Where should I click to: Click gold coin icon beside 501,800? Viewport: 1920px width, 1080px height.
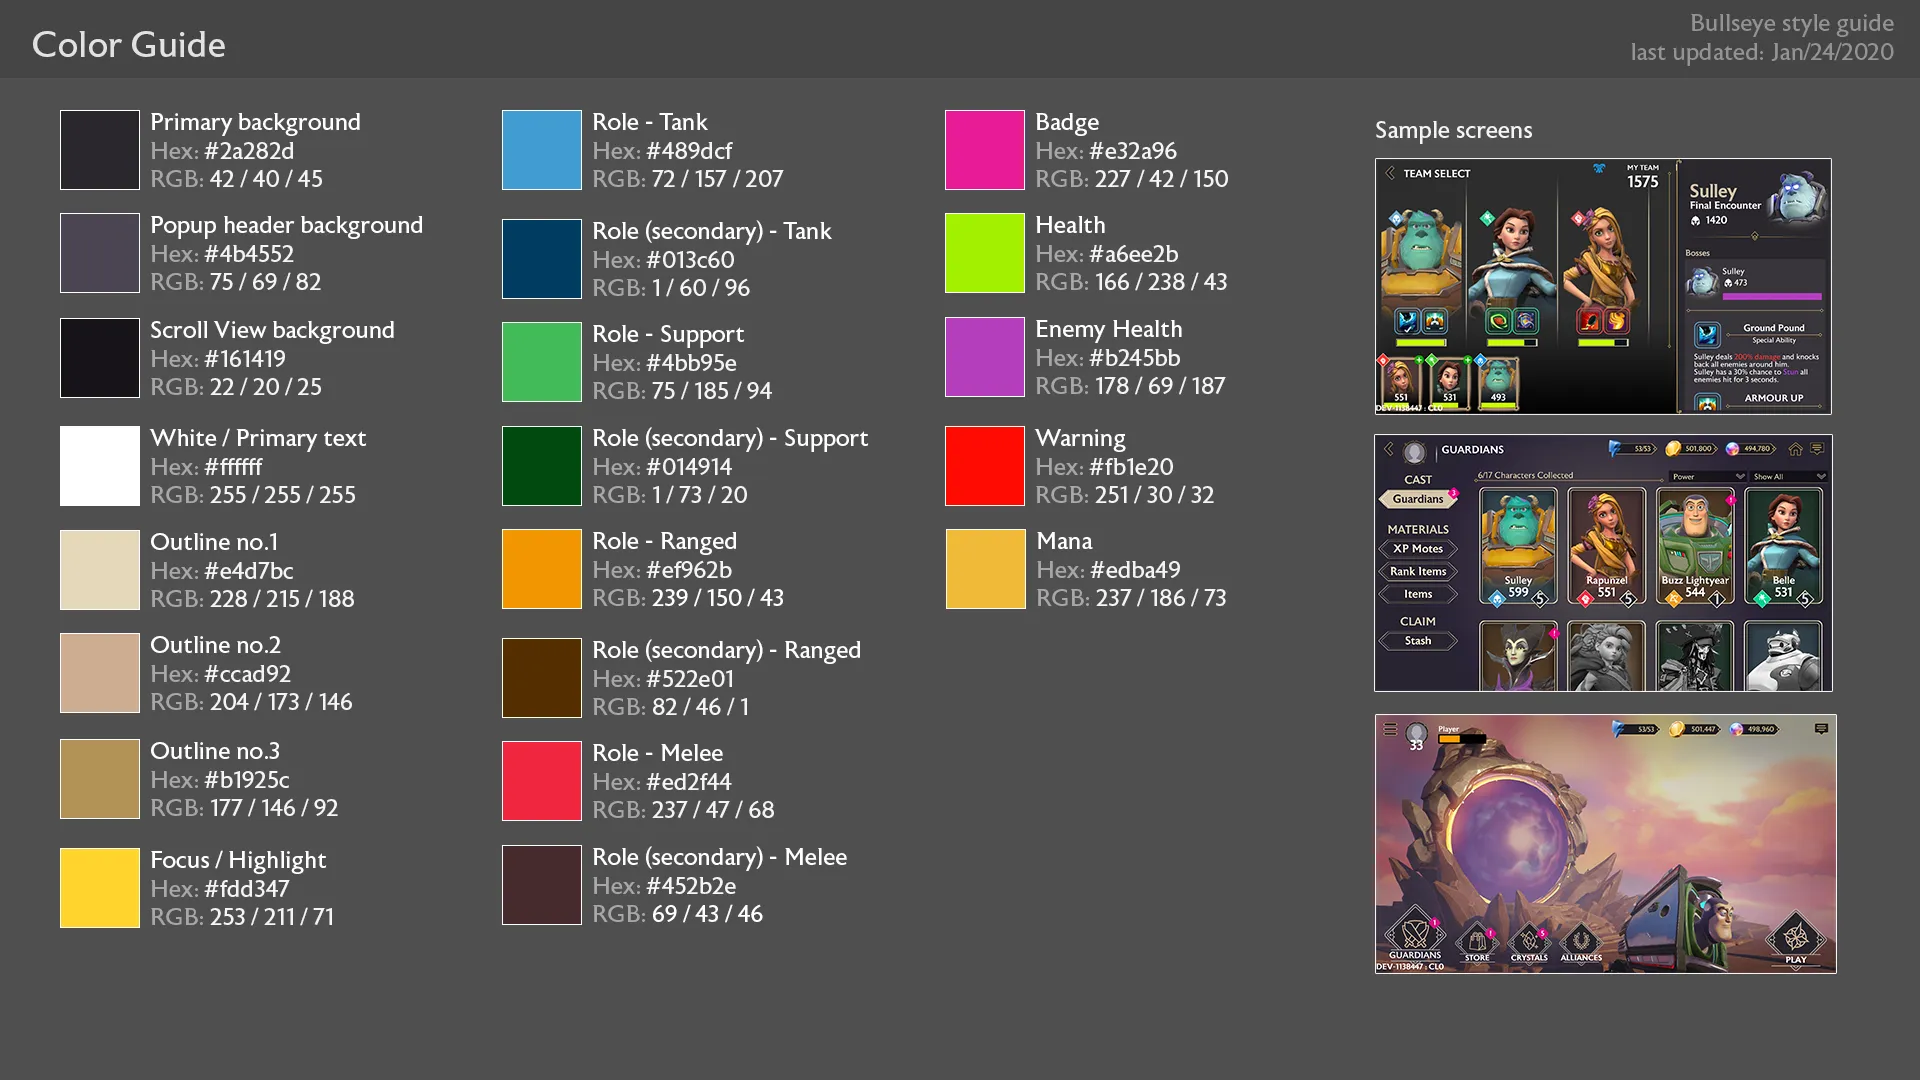[x=1673, y=449]
